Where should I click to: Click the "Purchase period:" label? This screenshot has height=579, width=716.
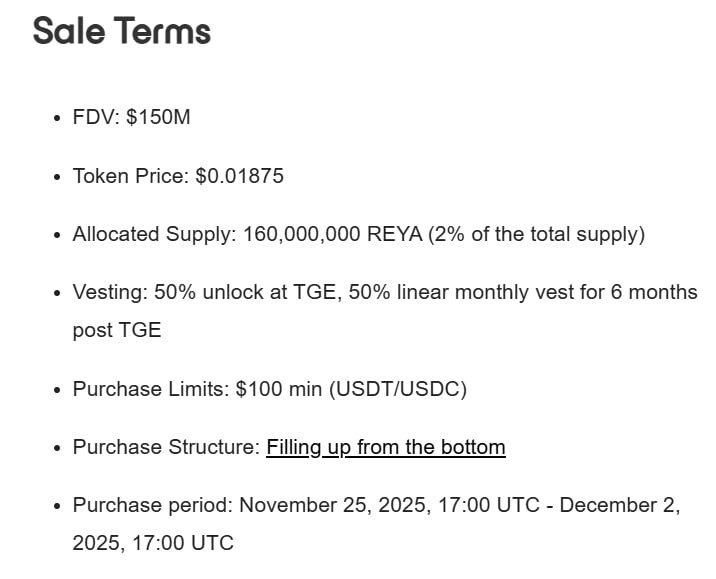click(152, 505)
